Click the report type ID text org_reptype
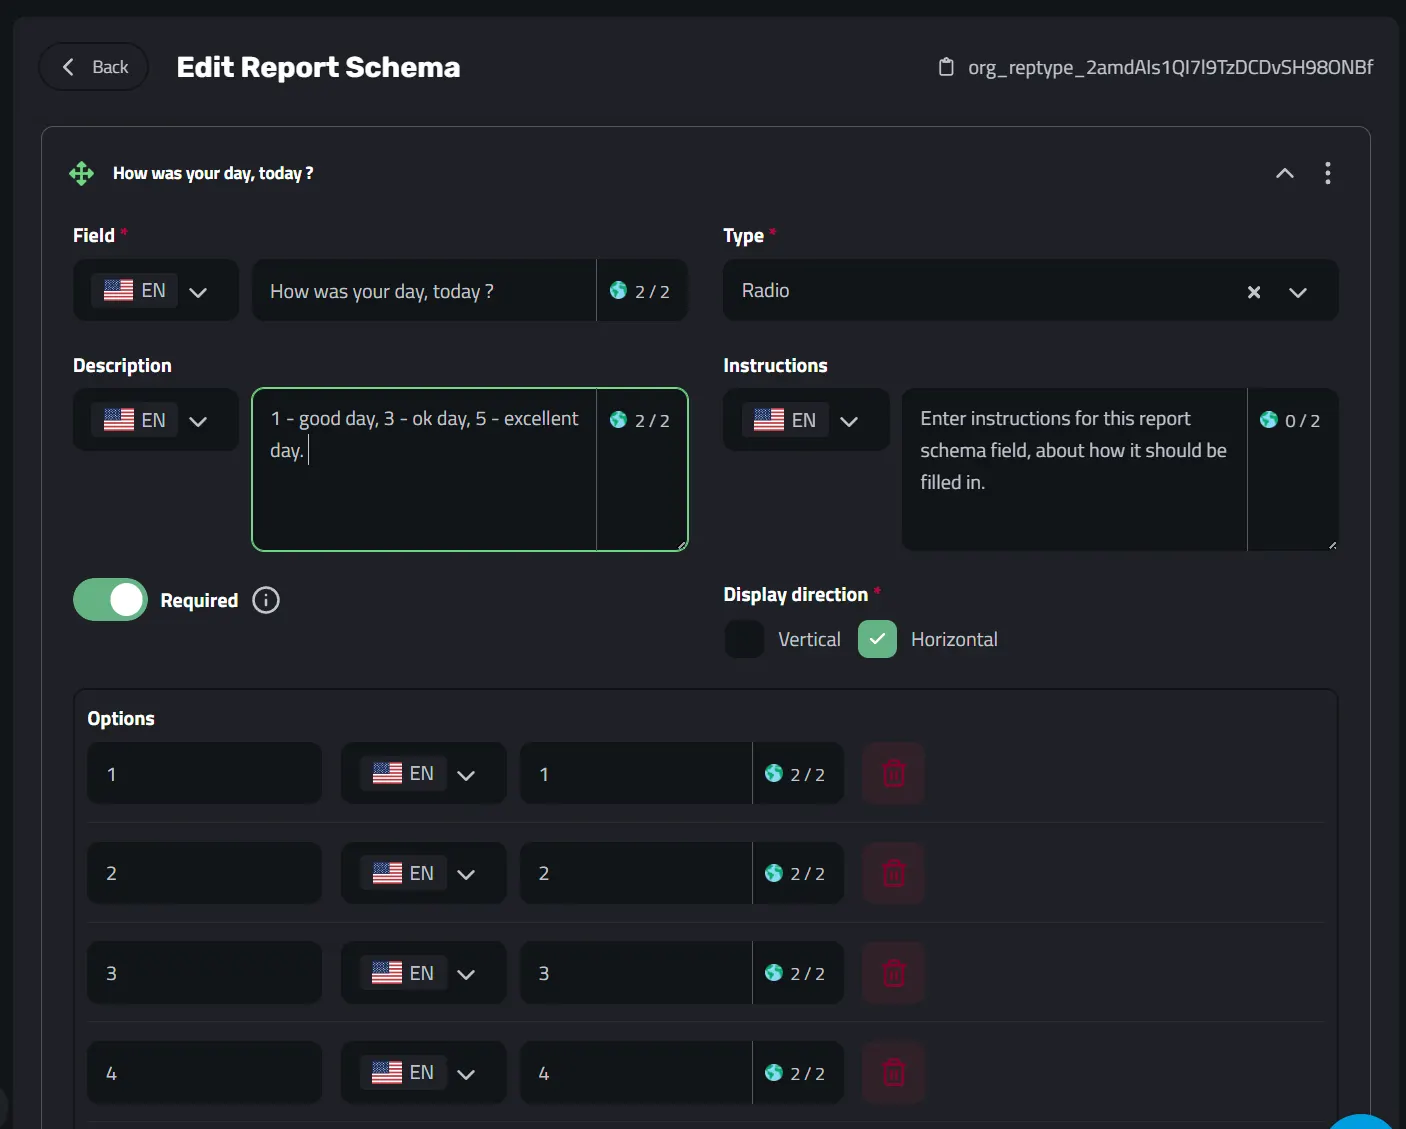This screenshot has height=1129, width=1406. [x=1170, y=67]
